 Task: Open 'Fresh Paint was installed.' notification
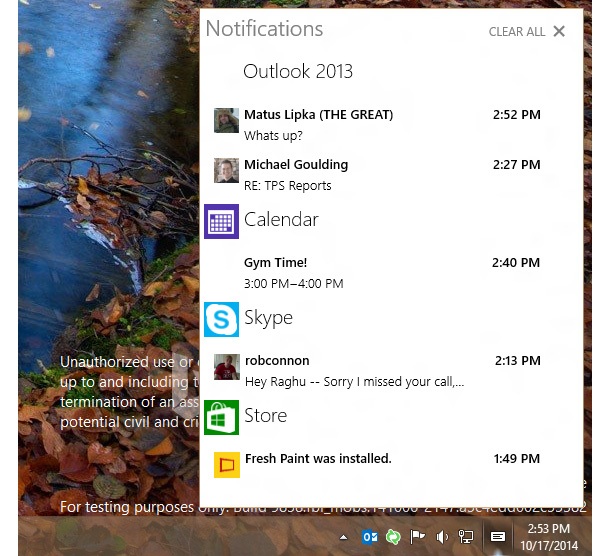377,465
